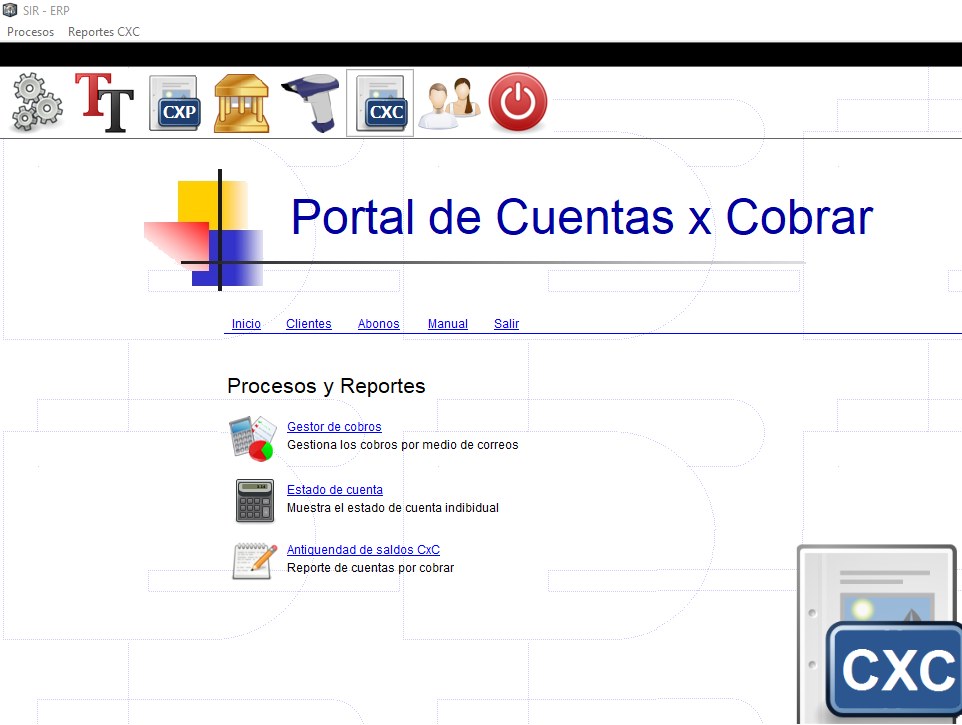
Task: Click the red power off icon
Action: tap(517, 101)
